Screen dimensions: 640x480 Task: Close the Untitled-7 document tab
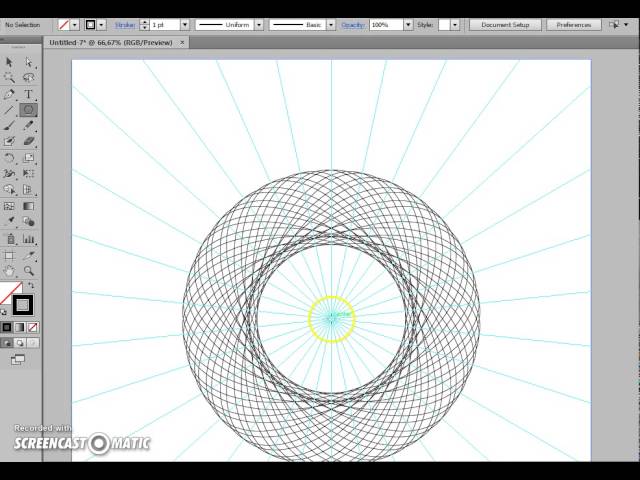pos(182,42)
